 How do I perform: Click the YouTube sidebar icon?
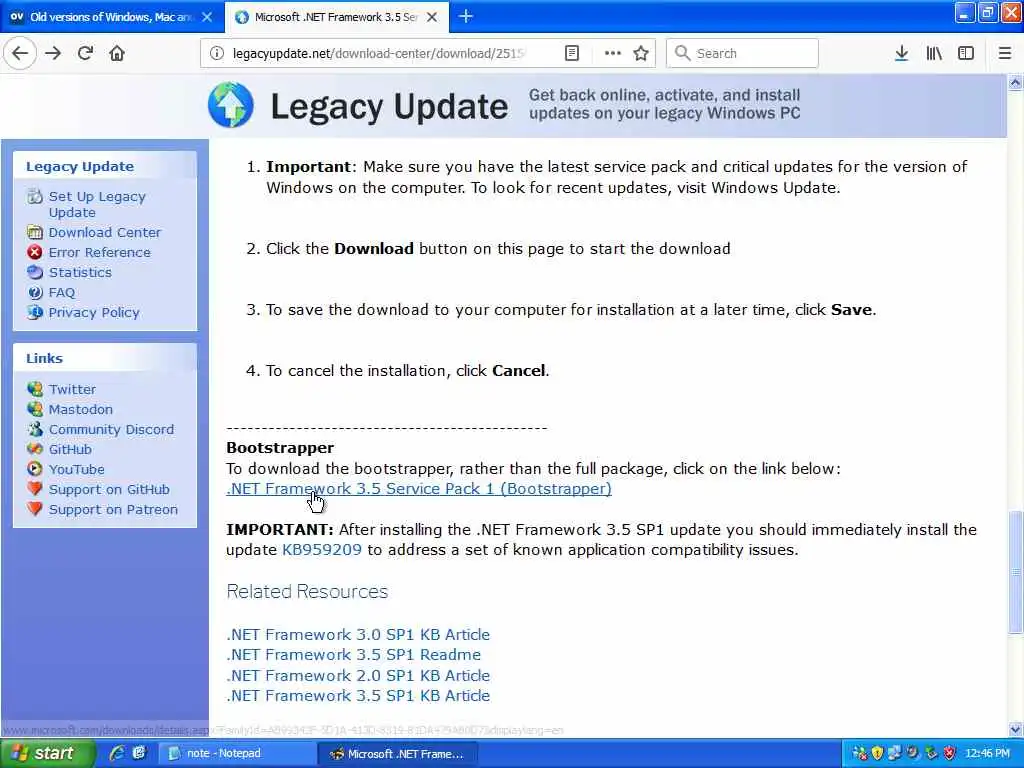35,469
